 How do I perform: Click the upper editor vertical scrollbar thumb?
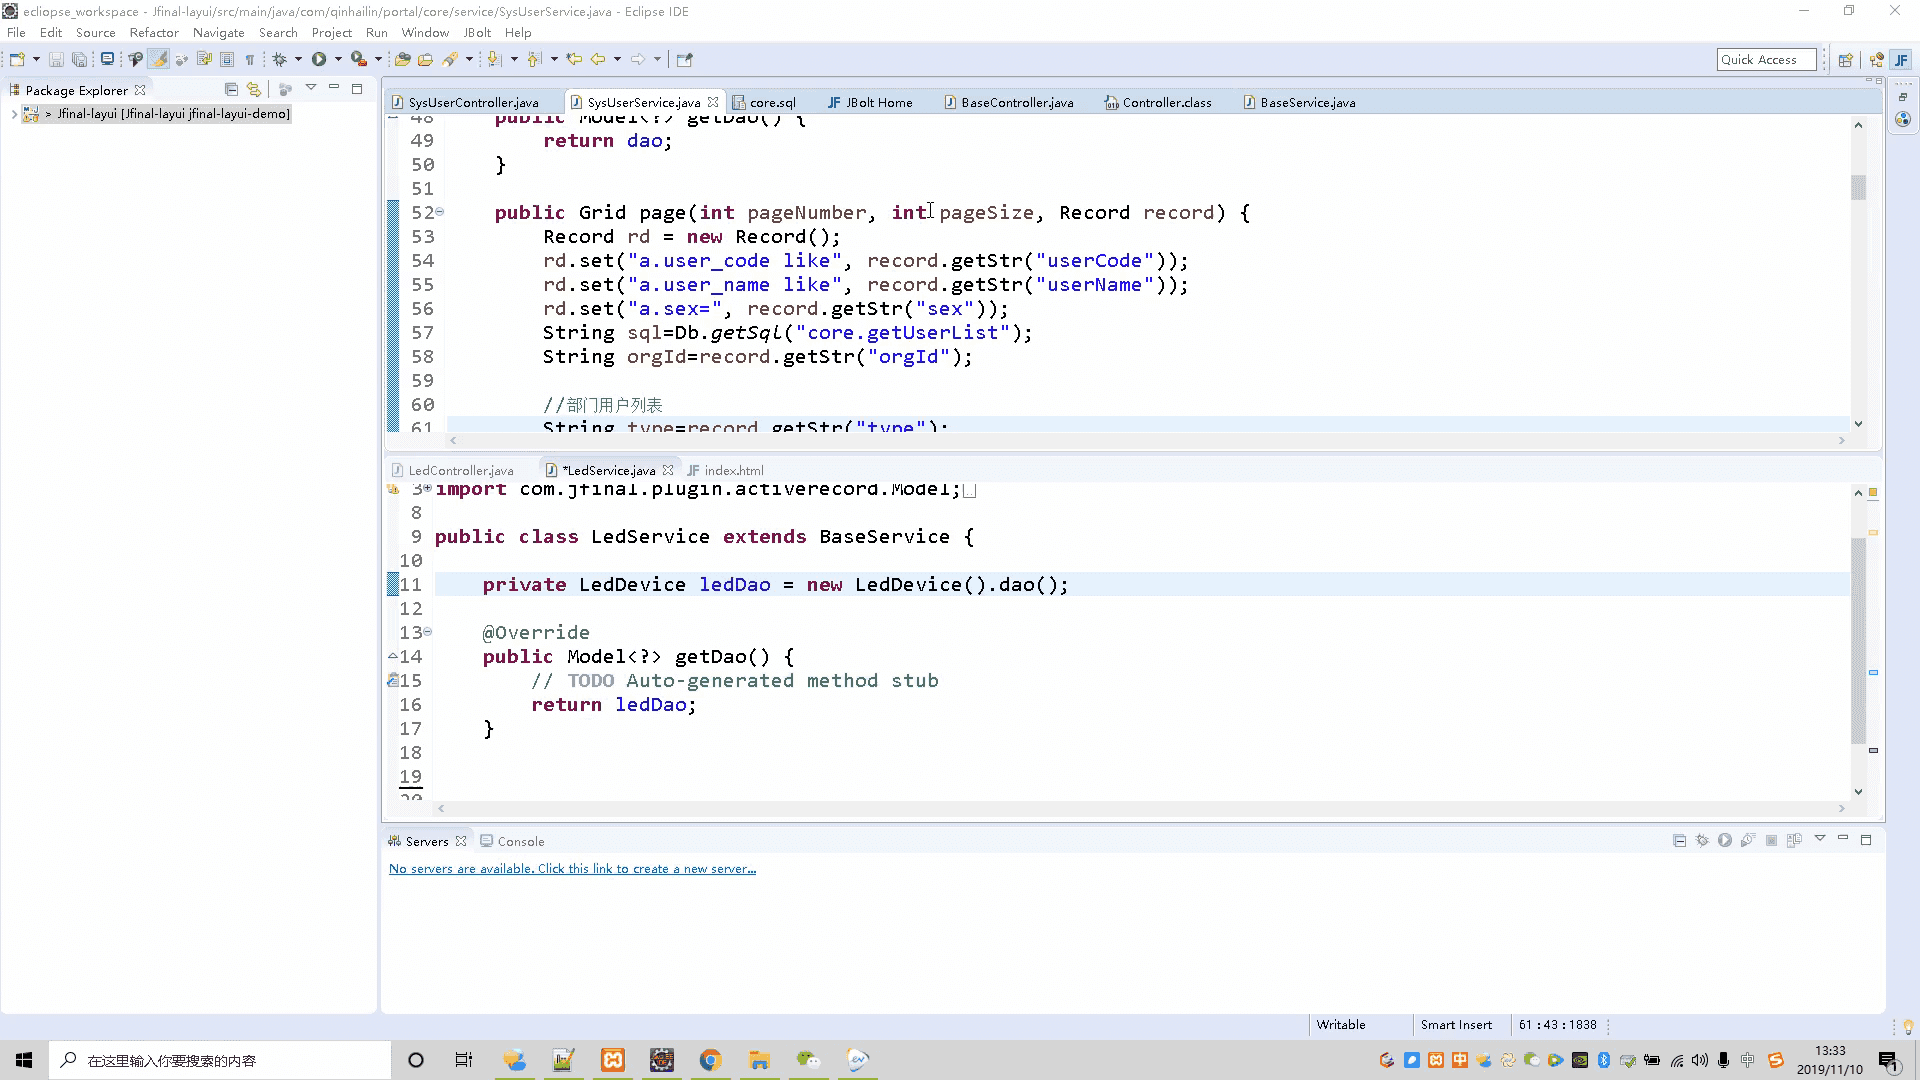[x=1858, y=187]
